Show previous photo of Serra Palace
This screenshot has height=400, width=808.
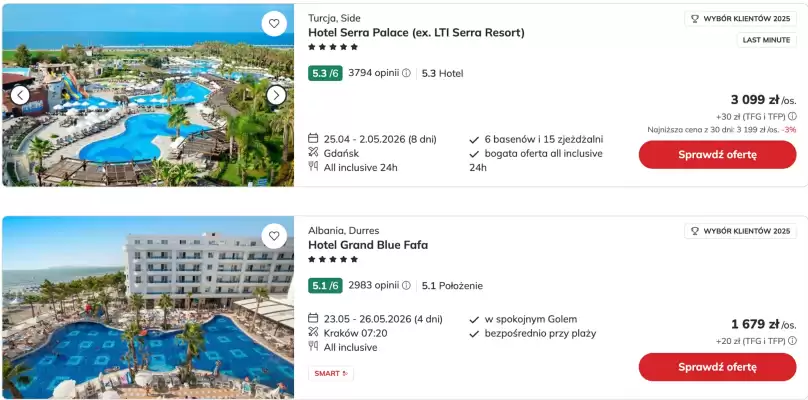pos(20,95)
